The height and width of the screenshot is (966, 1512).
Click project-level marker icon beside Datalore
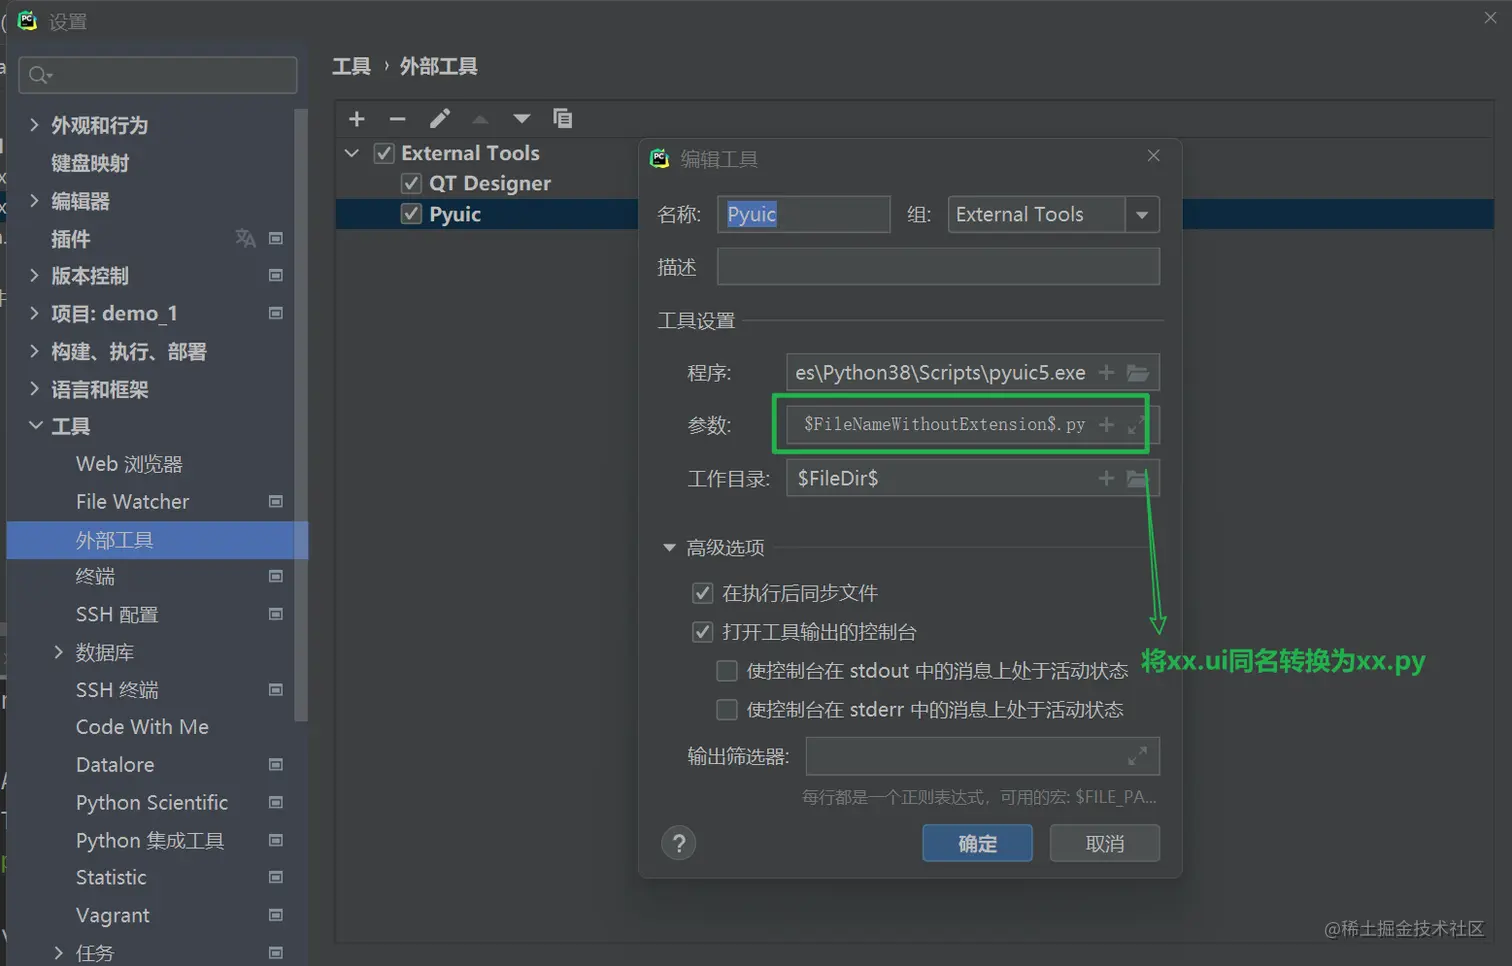[x=276, y=765]
